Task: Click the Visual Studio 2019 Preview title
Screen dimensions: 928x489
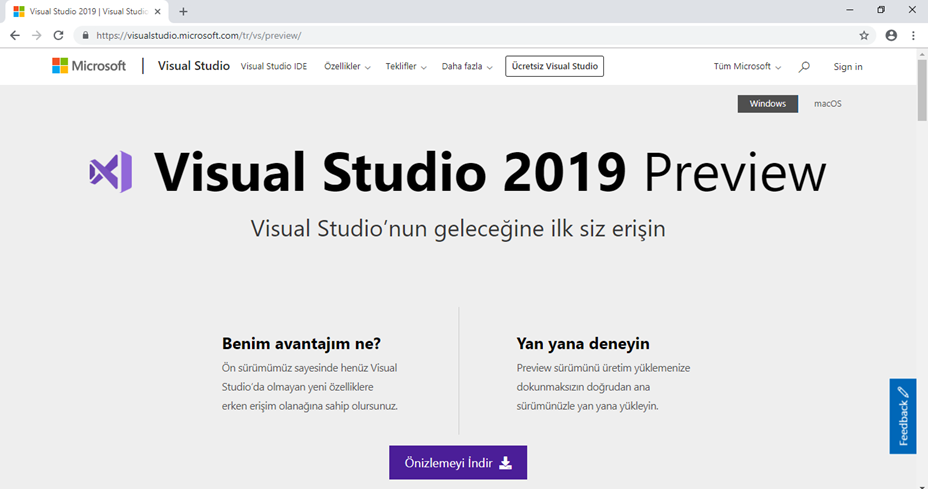Action: (x=489, y=172)
